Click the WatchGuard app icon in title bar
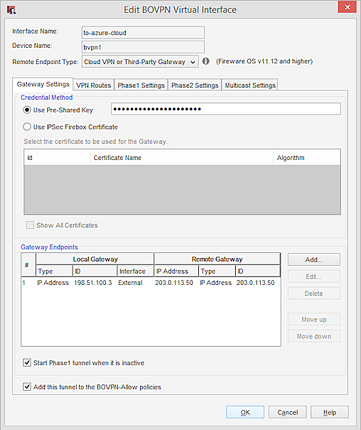Screen dimensions: 361x430 click(11, 10)
